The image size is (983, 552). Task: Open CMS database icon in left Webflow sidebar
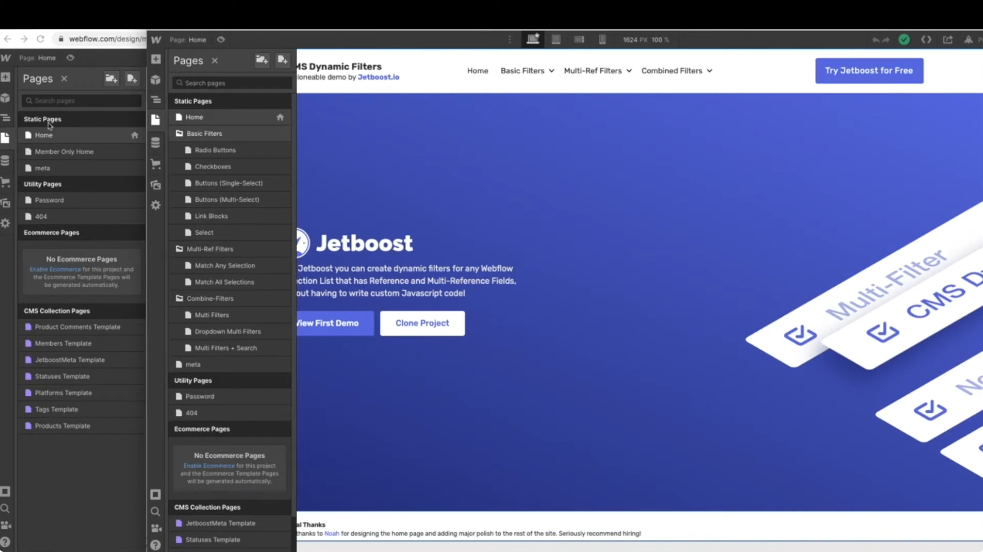[6, 161]
